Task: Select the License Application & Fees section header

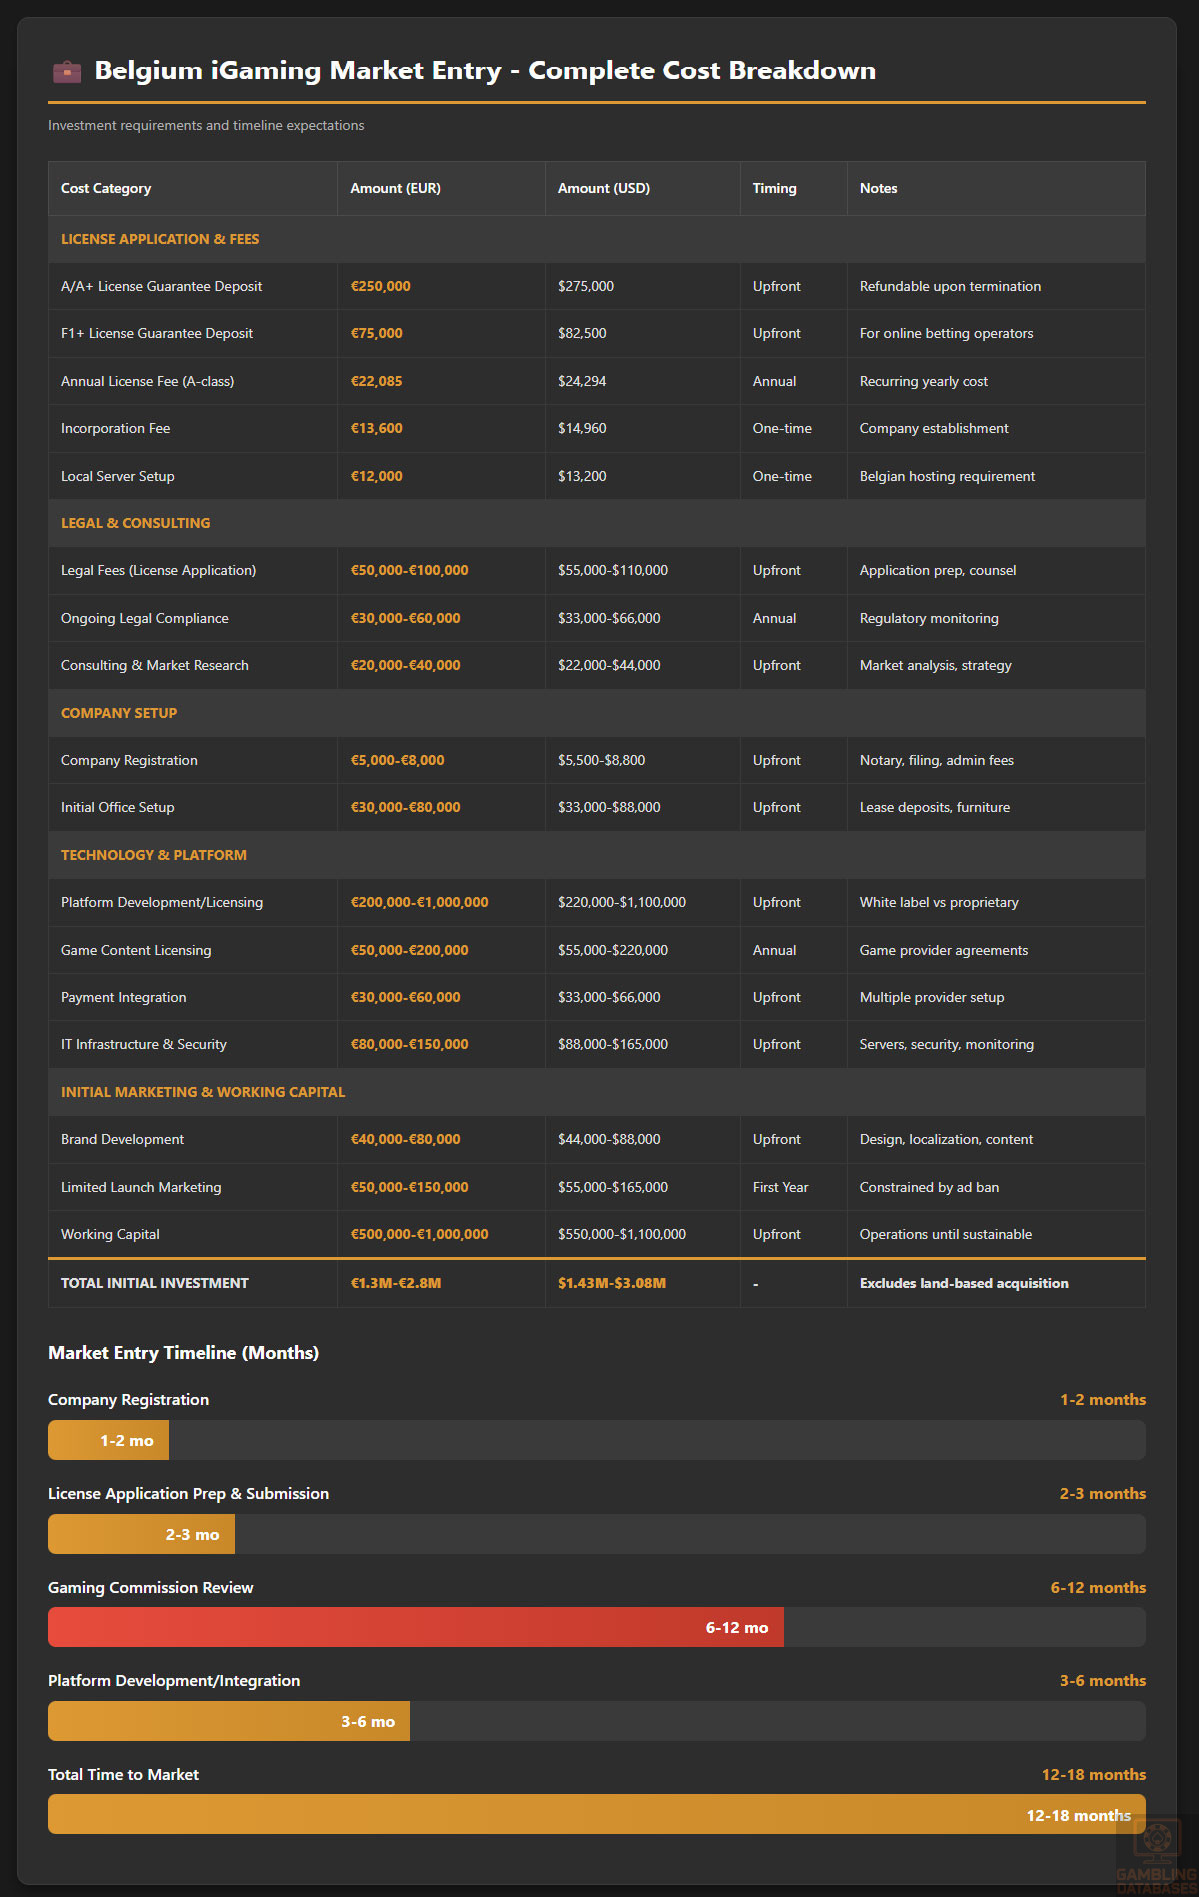Action: click(x=160, y=239)
